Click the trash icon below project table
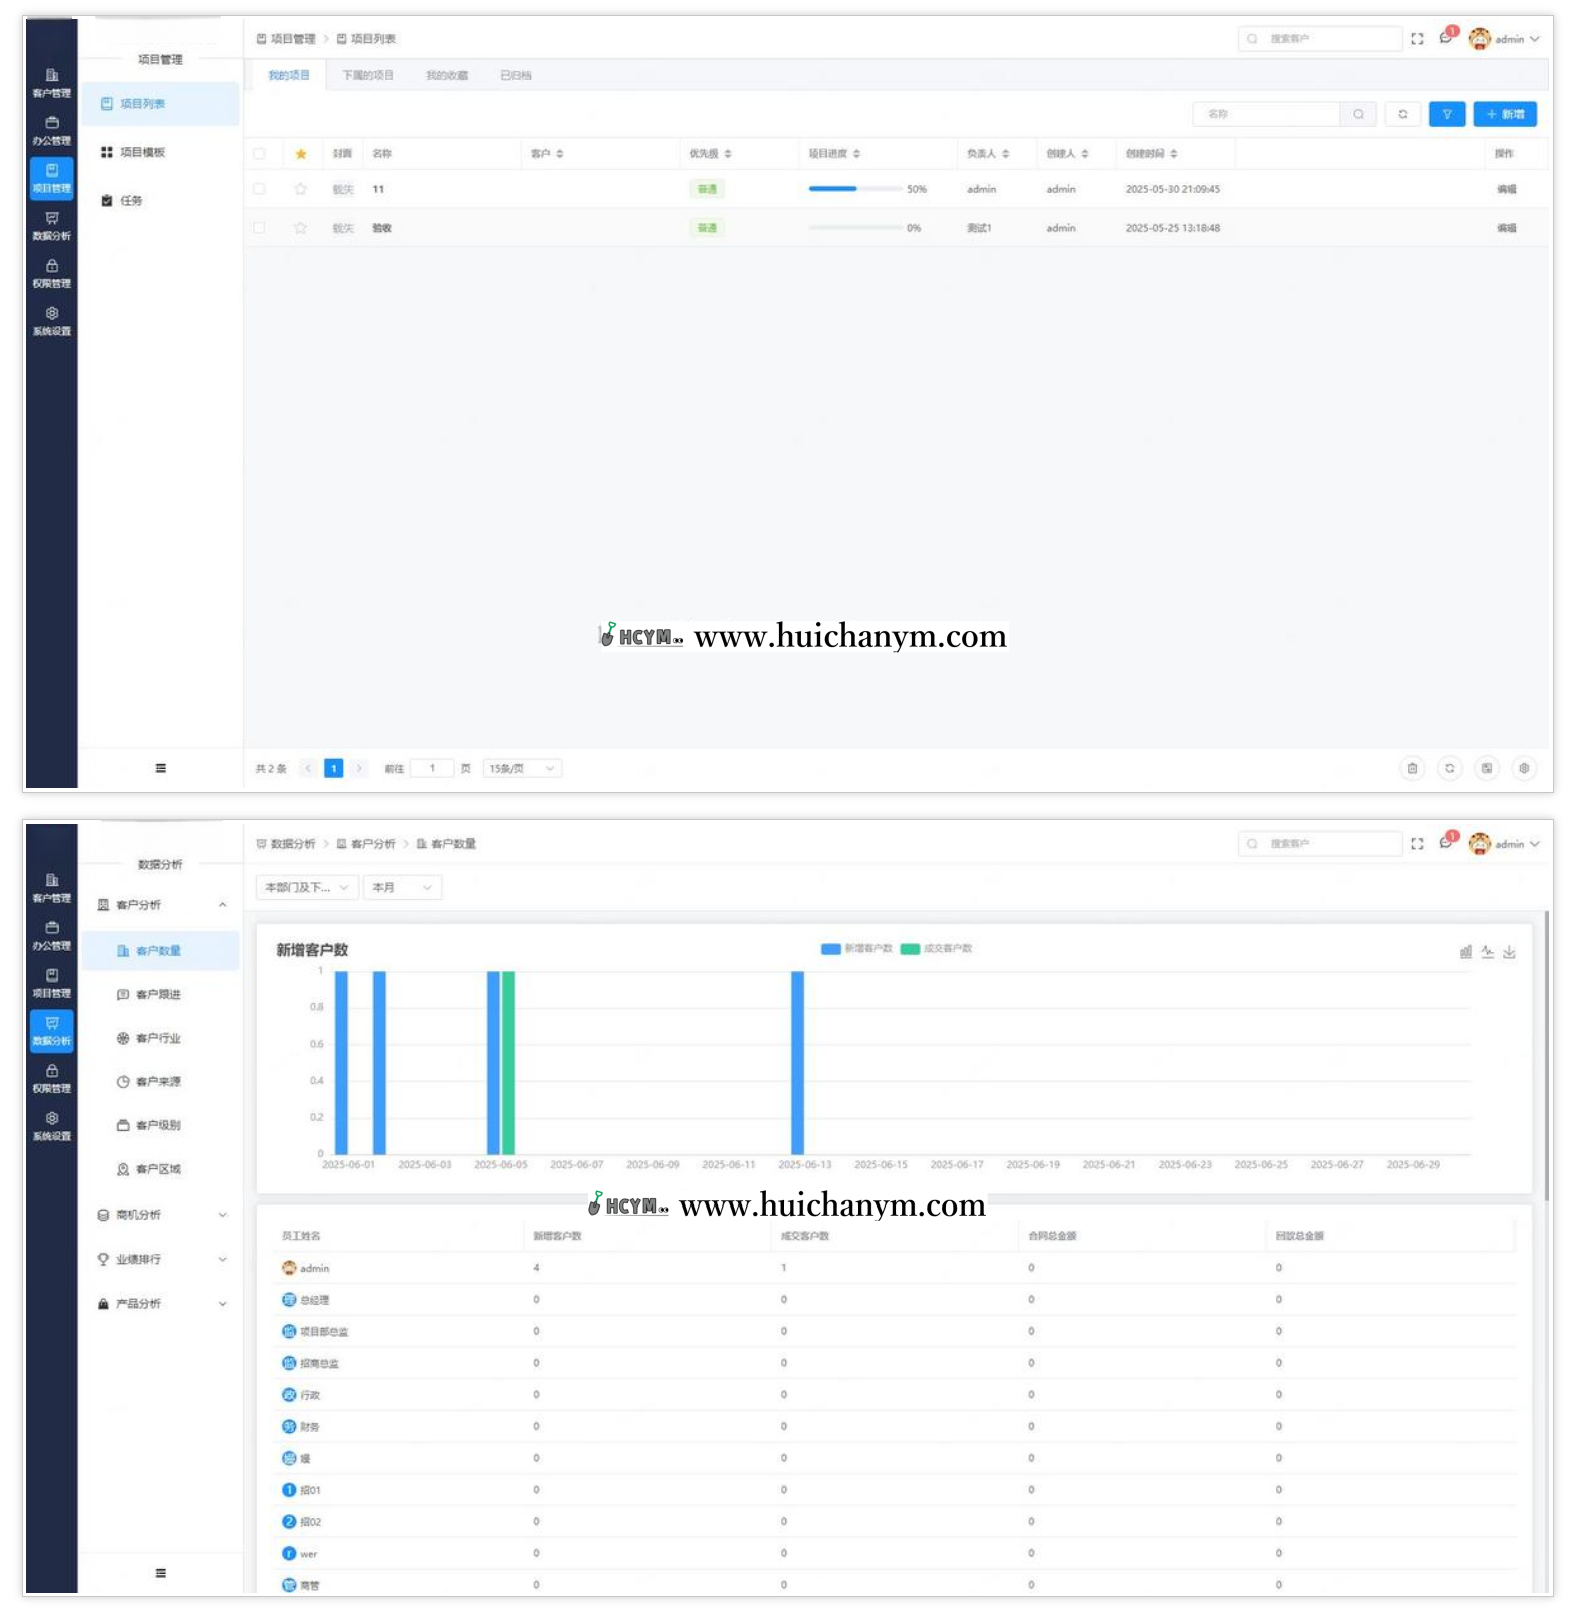1576x1614 pixels. [1412, 768]
